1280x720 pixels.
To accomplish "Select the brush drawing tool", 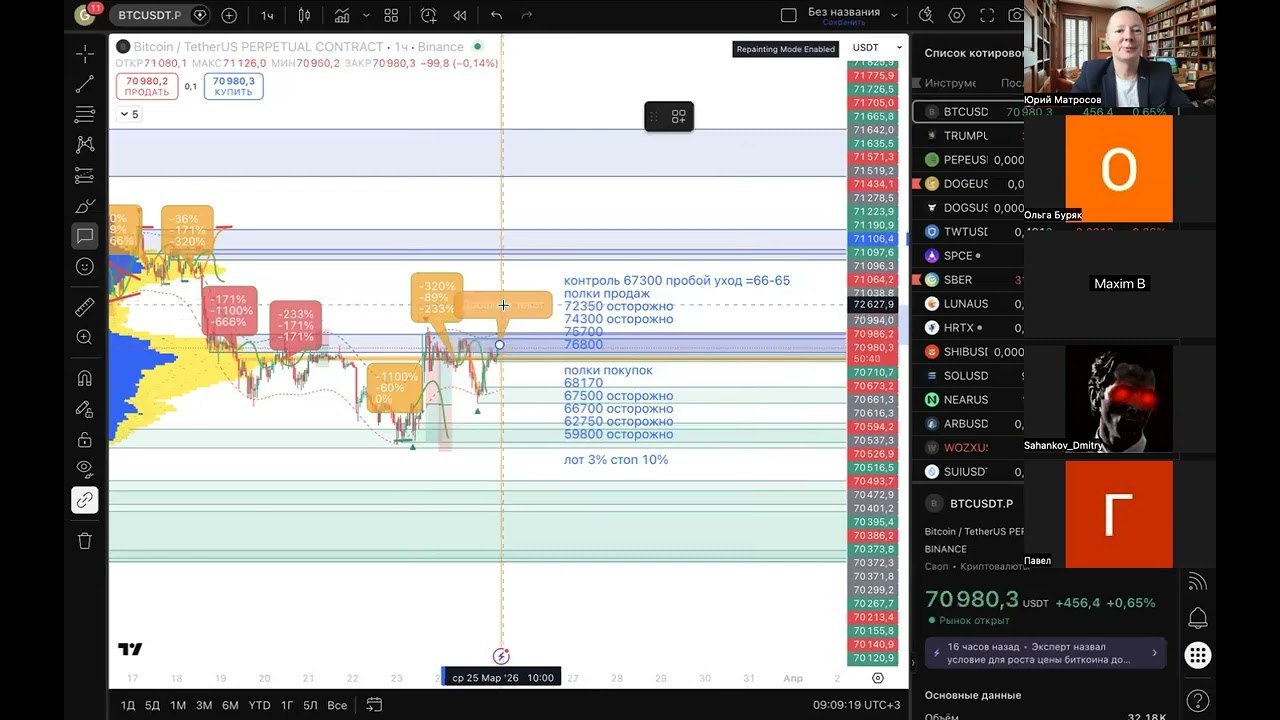I will [x=85, y=206].
